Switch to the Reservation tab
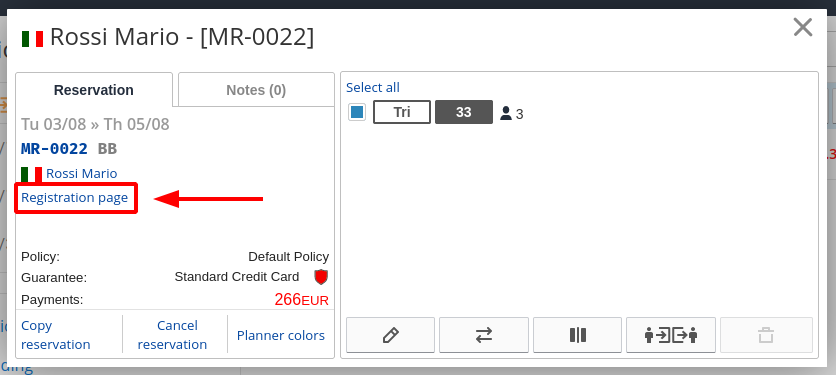 coord(94,90)
